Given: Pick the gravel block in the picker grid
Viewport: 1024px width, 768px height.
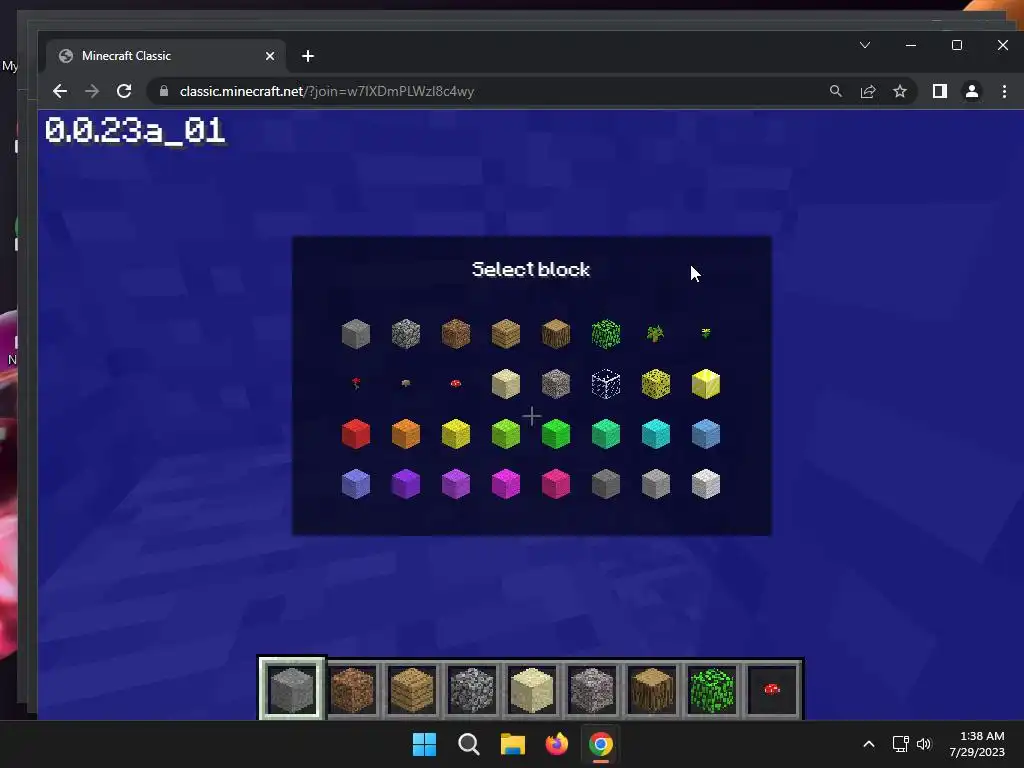Looking at the screenshot, I should click(406, 334).
